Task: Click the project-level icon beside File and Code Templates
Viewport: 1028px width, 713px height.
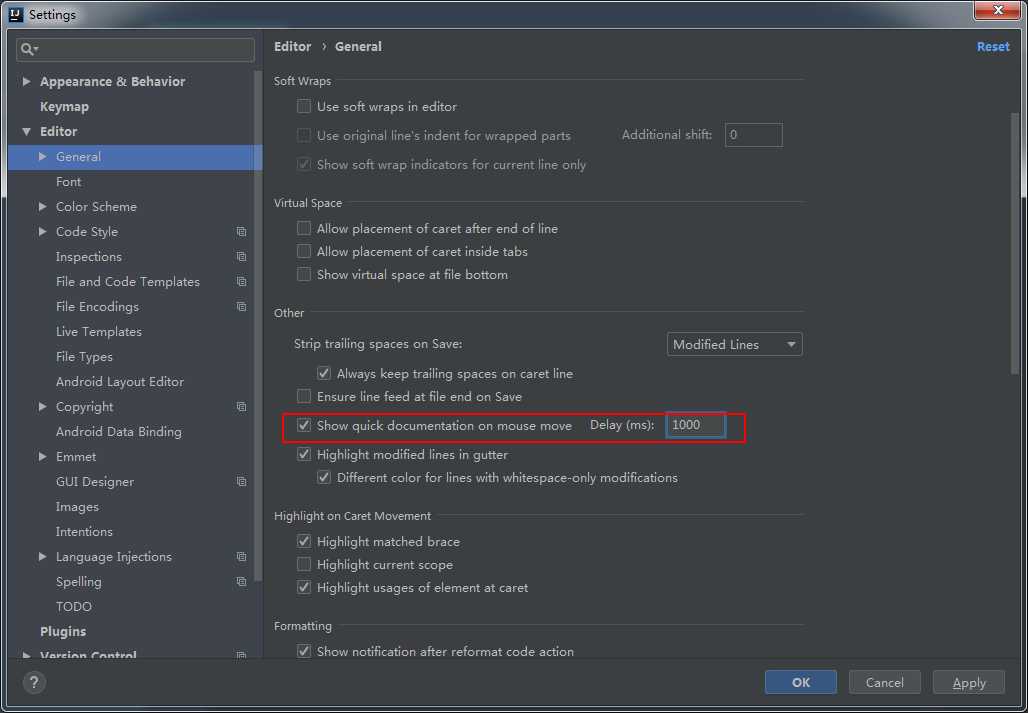Action: coord(241,282)
